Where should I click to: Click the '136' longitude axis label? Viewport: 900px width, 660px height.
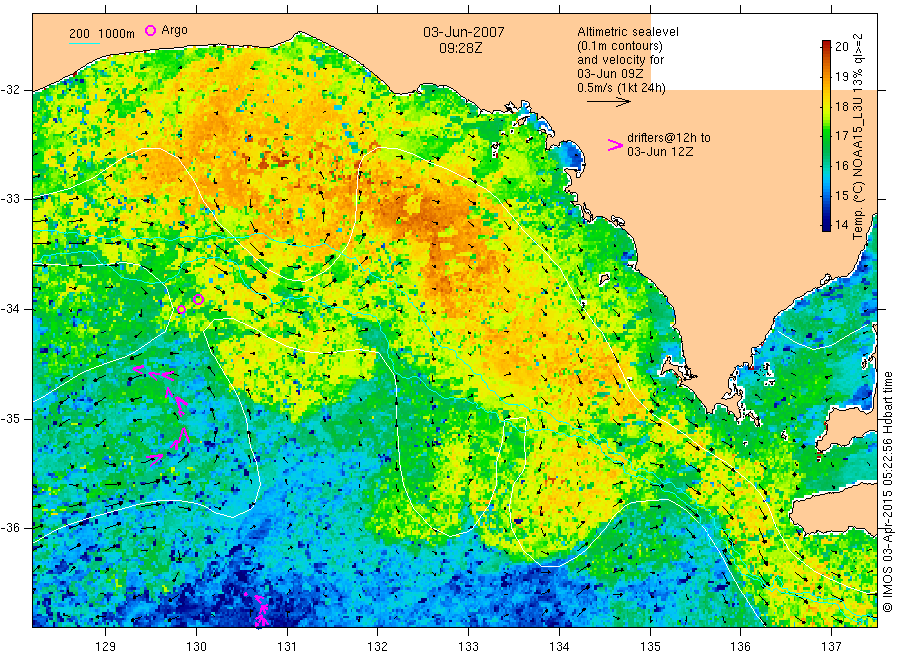pos(740,647)
